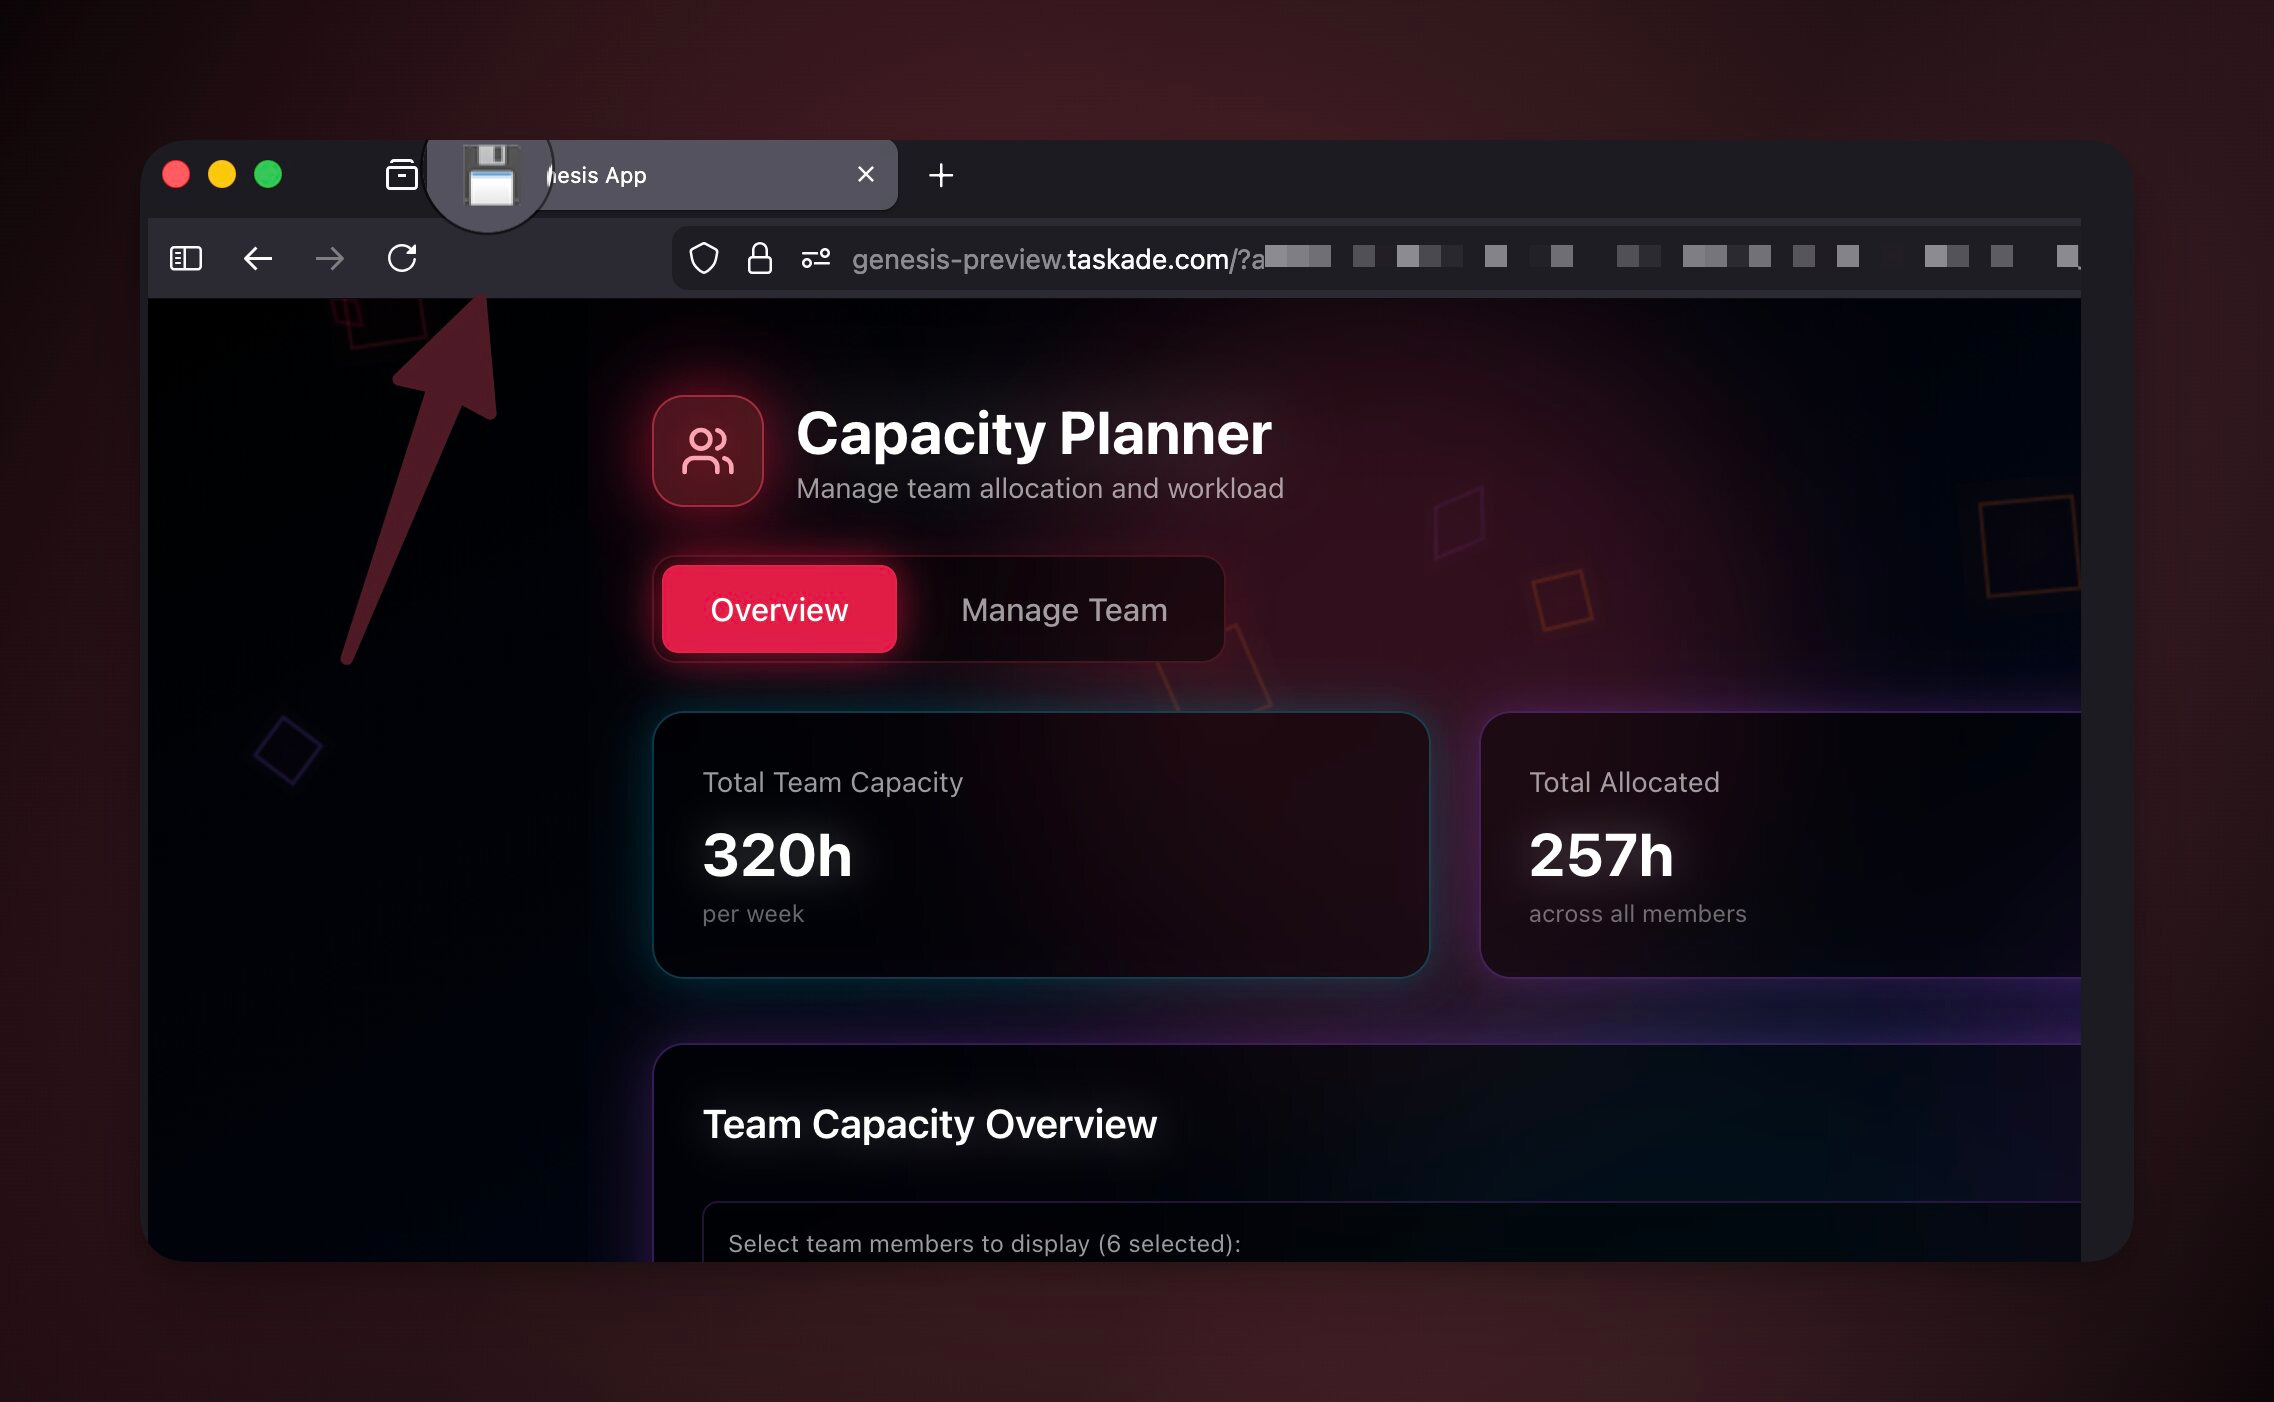Viewport: 2274px width, 1402px height.
Task: Go back to the previous page
Action: [258, 259]
